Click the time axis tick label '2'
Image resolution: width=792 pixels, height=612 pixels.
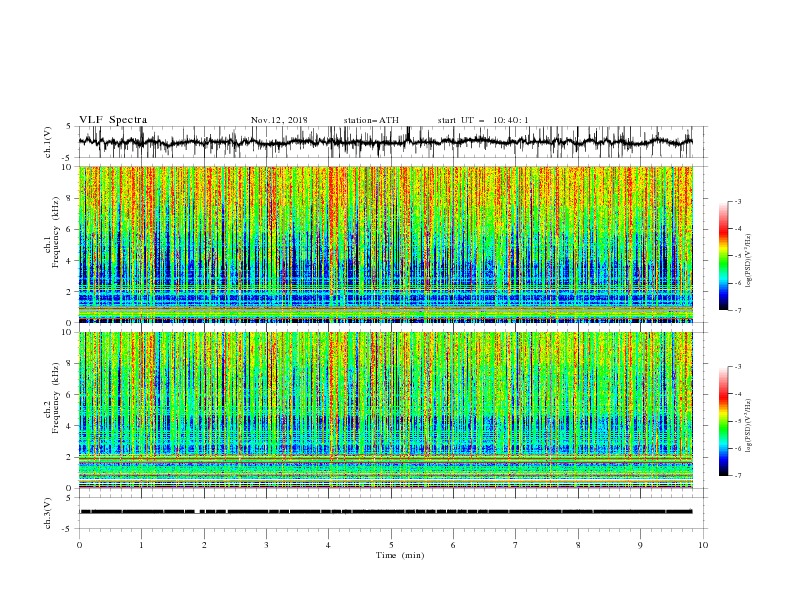coord(204,545)
